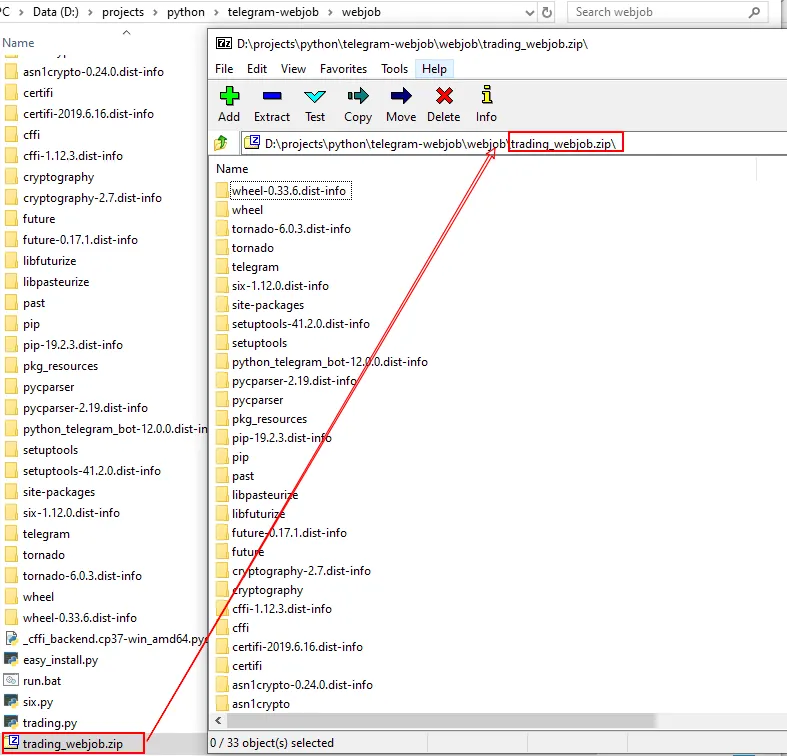This screenshot has height=756, width=787.
Task: Expand the chevron after 'projects' breadcrumb
Action: pyautogui.click(x=156, y=12)
